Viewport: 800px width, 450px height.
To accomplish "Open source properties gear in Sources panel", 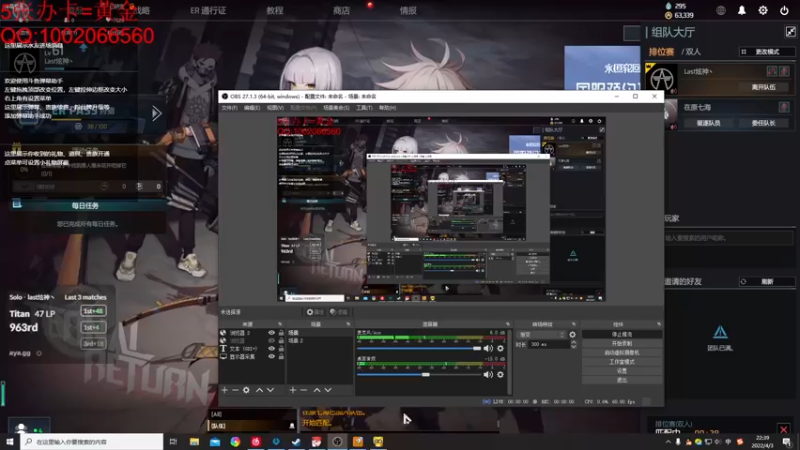I will pyautogui.click(x=246, y=390).
